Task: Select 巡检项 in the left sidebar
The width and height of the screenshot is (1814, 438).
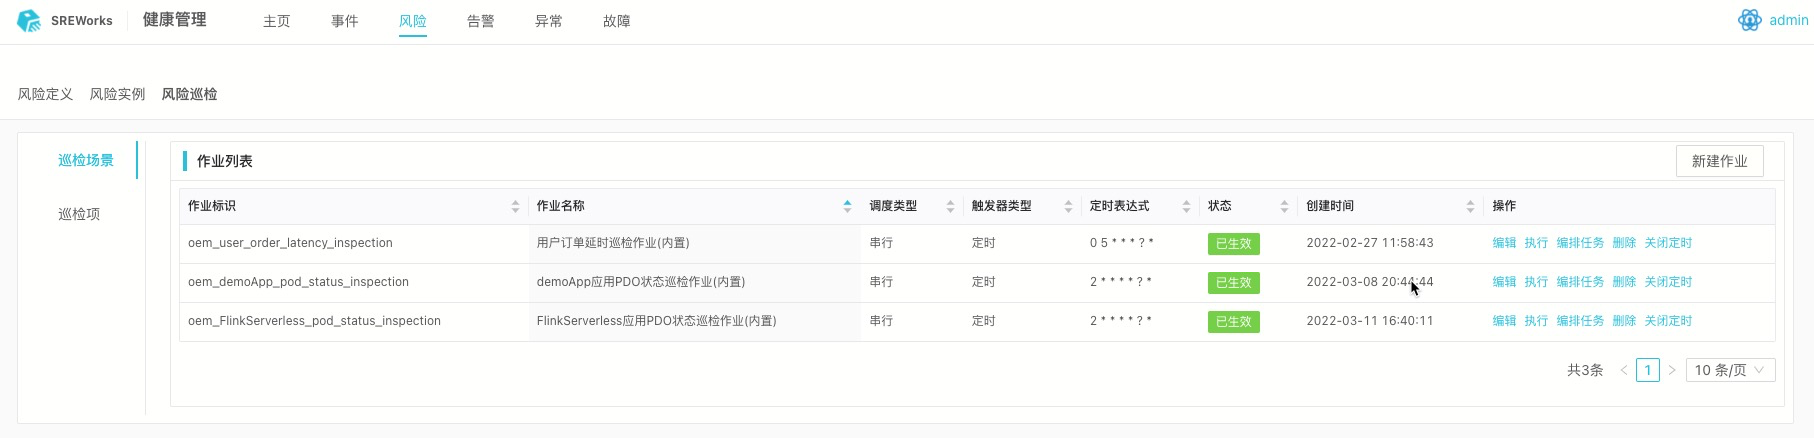Action: tap(79, 214)
